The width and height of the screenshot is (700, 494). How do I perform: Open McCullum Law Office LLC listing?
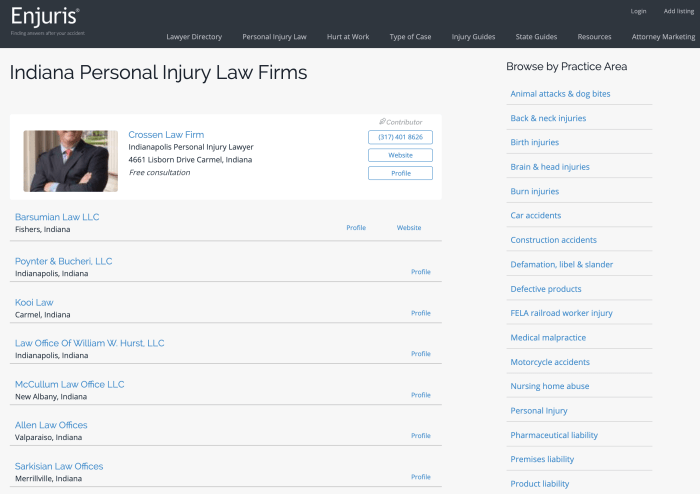[70, 384]
